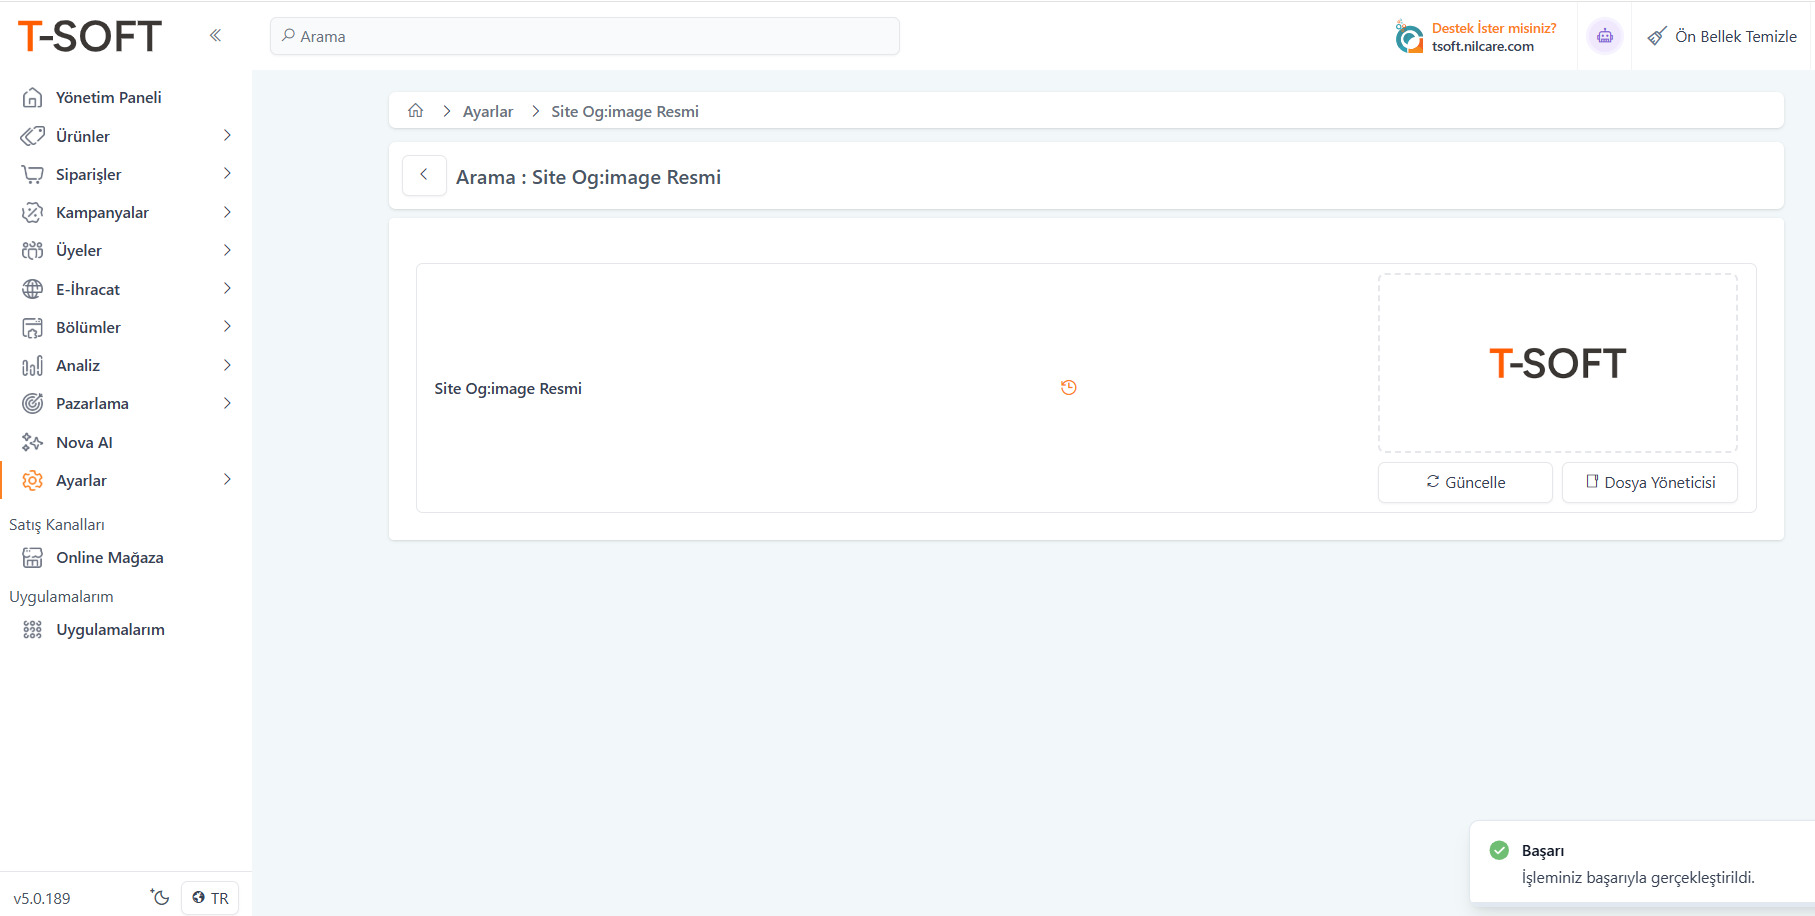Screen dimensions: 1815x916
Task: Click the Site Og:image Resmi breadcrumb text
Action: [625, 111]
